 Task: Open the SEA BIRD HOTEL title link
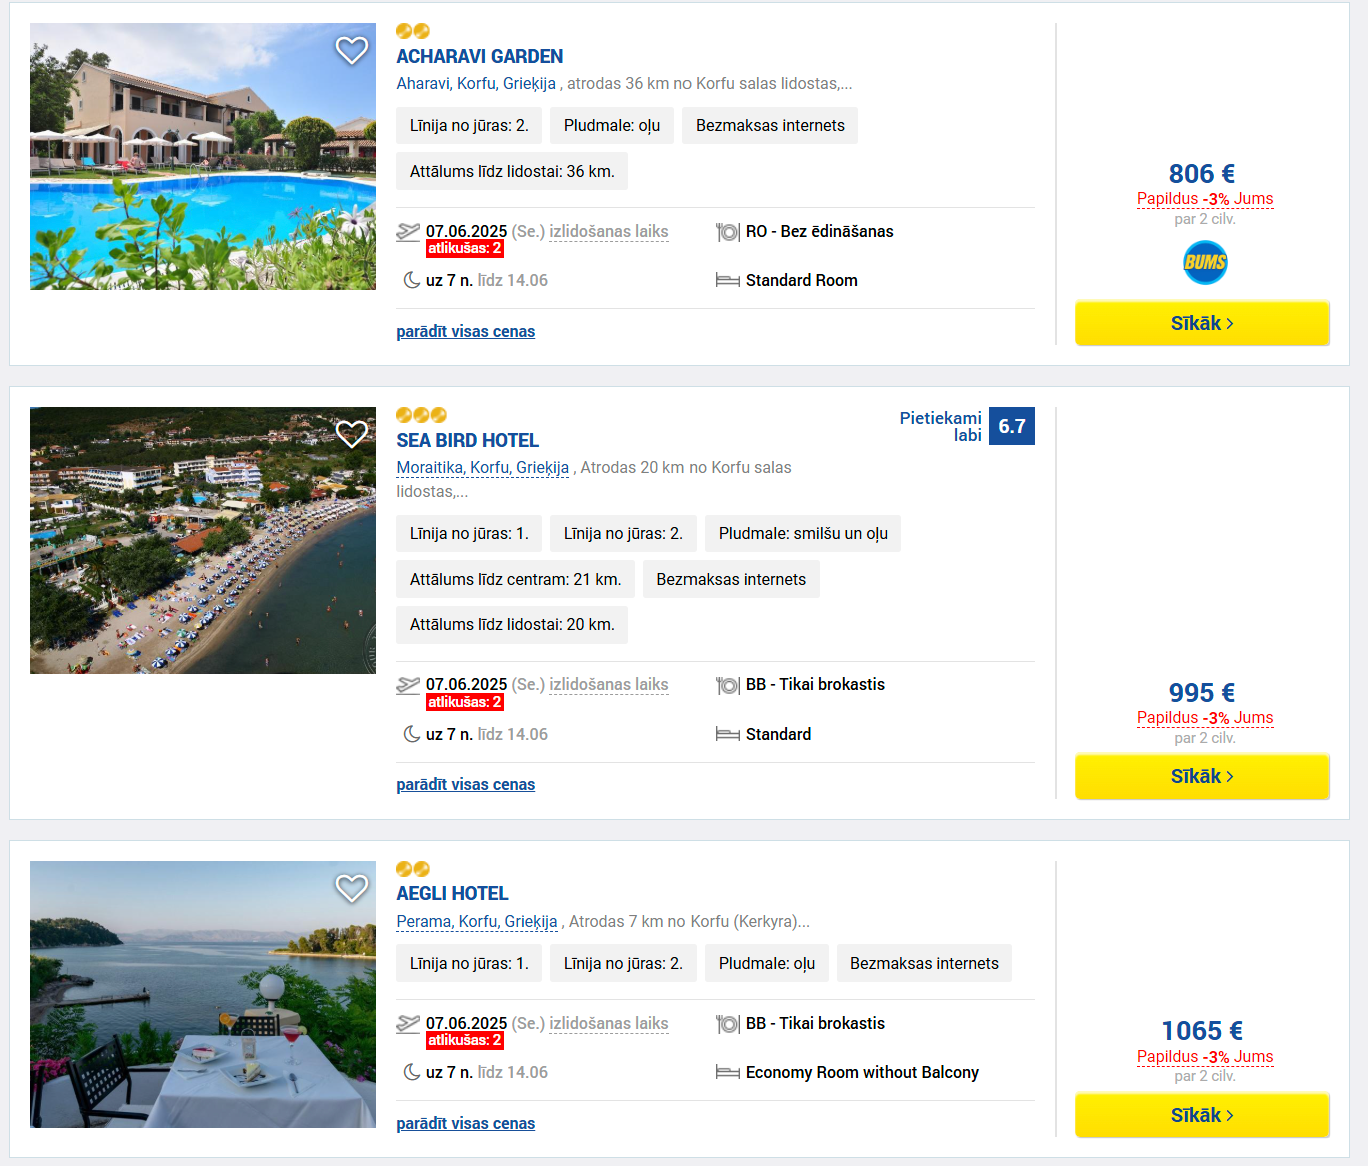tap(467, 440)
